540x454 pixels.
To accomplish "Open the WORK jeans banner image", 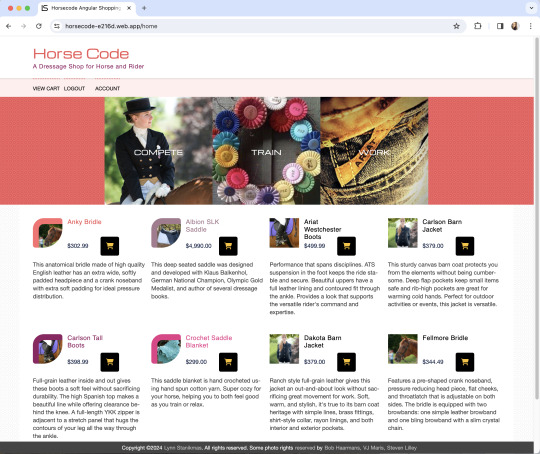I will pos(374,151).
